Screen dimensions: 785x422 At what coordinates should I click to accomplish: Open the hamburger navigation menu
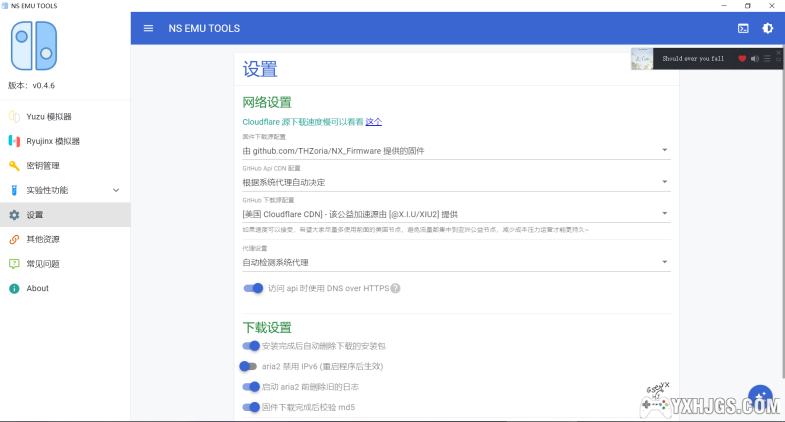point(148,29)
